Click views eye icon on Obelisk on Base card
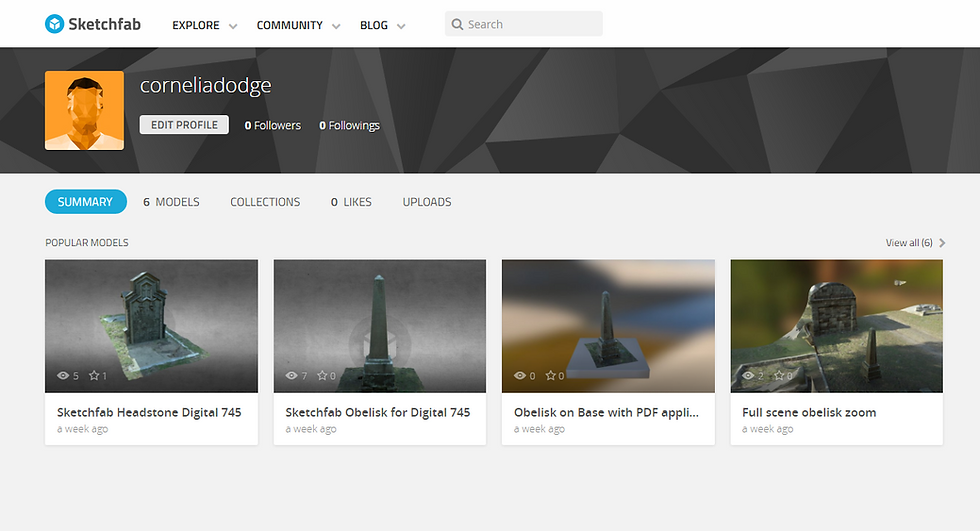980x531 pixels. 520,375
